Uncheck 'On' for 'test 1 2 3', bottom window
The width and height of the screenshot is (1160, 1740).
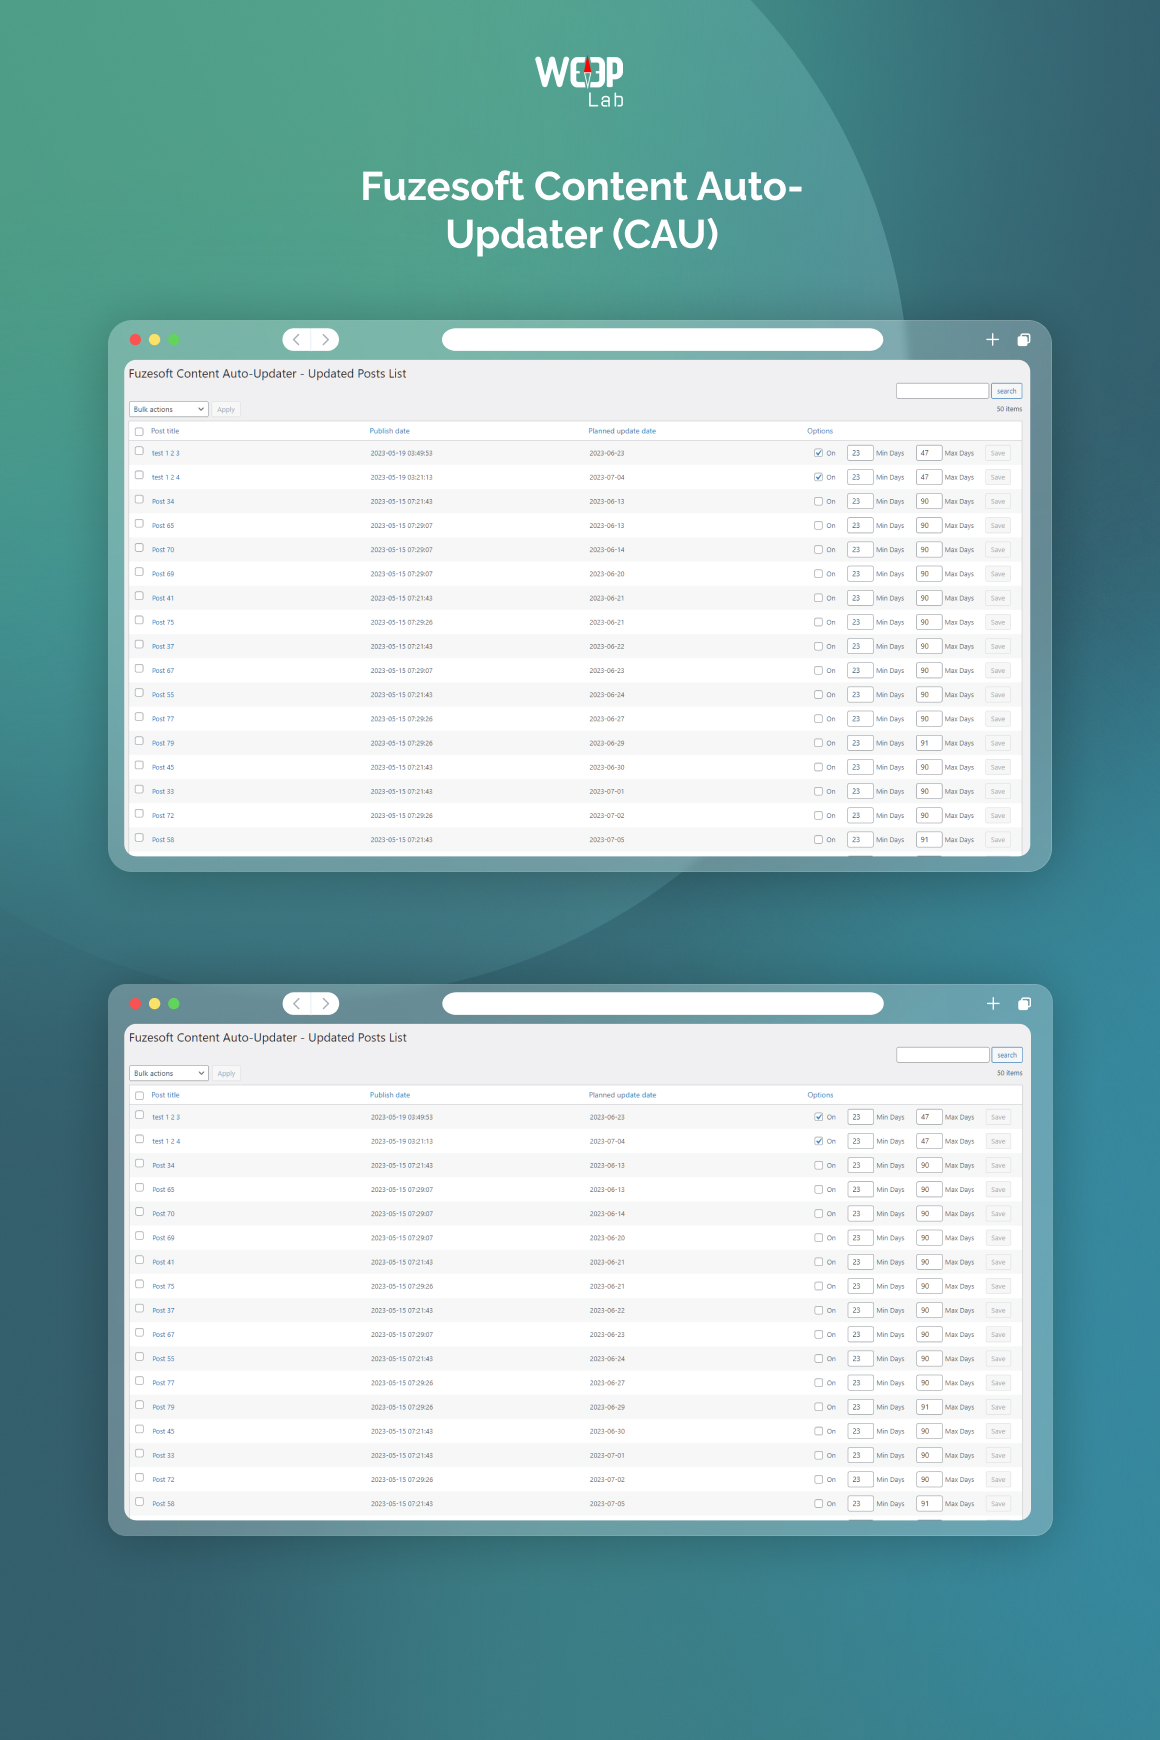pos(818,1118)
